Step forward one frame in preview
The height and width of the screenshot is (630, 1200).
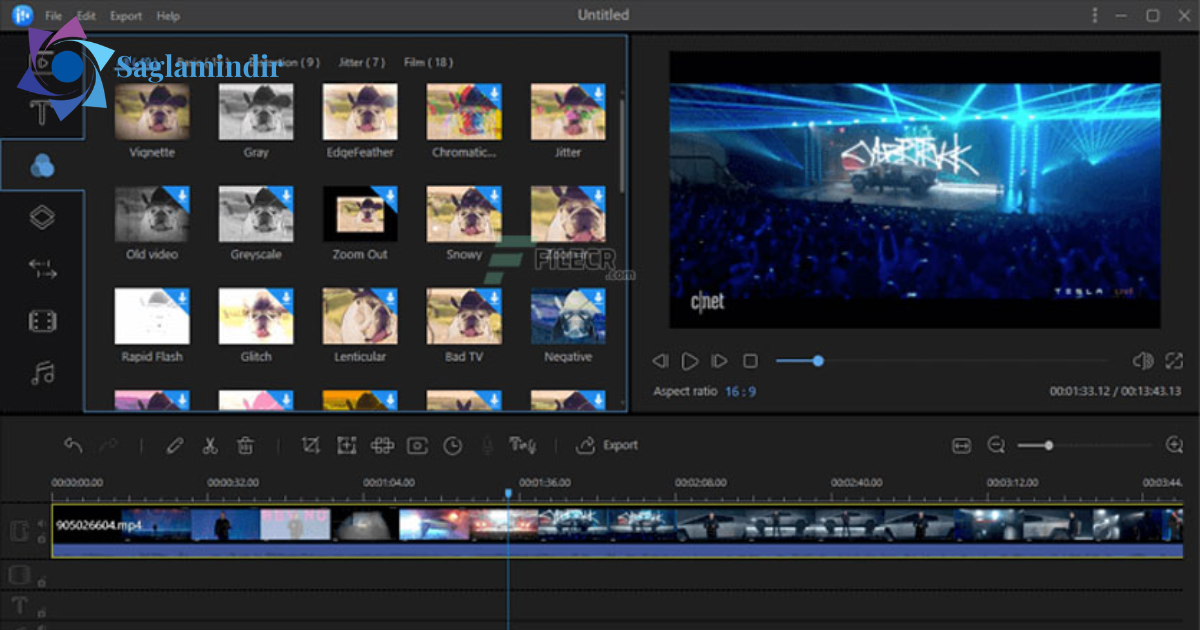tap(719, 361)
